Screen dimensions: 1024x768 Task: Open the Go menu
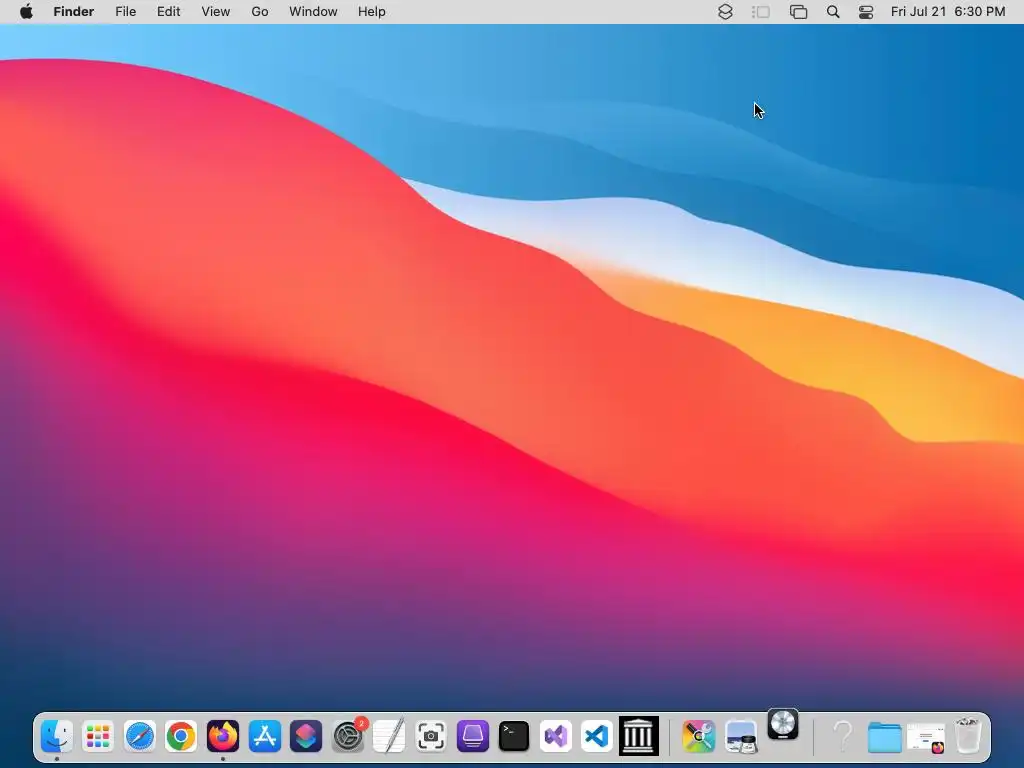(x=260, y=12)
